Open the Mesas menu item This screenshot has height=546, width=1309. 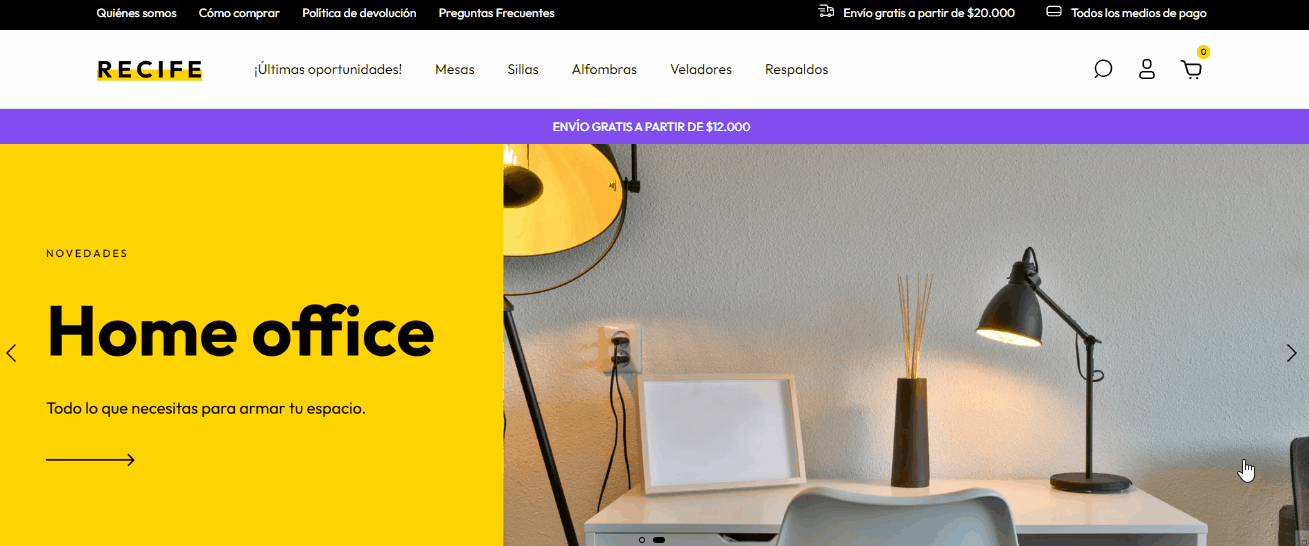pos(455,70)
